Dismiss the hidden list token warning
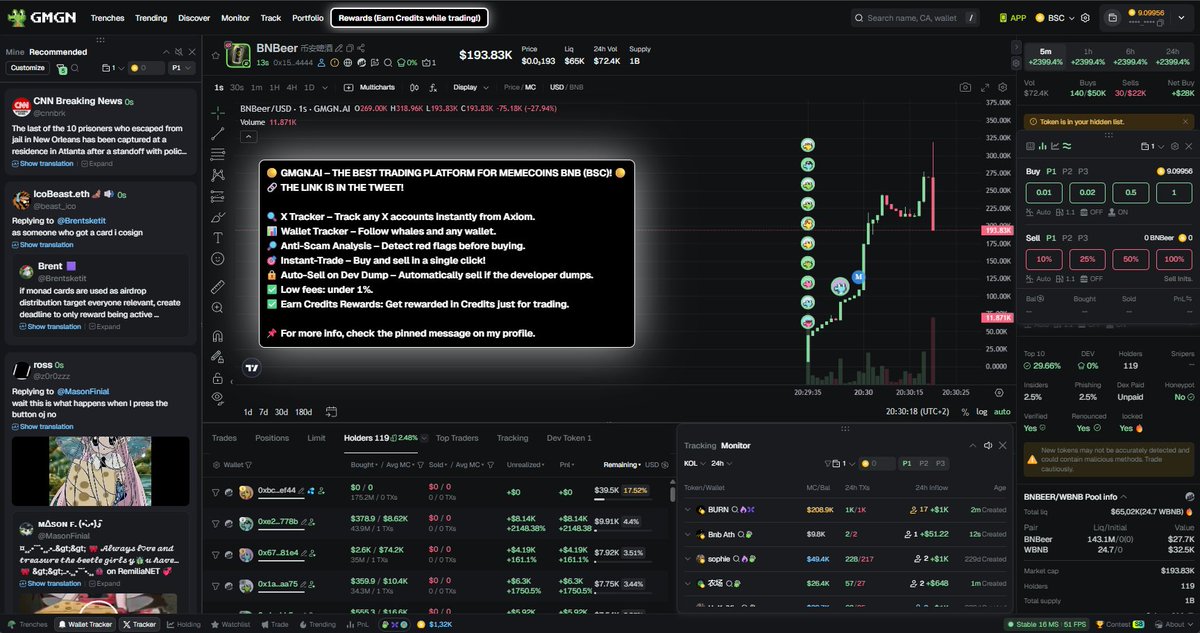The image size is (1200, 633). tap(1187, 121)
